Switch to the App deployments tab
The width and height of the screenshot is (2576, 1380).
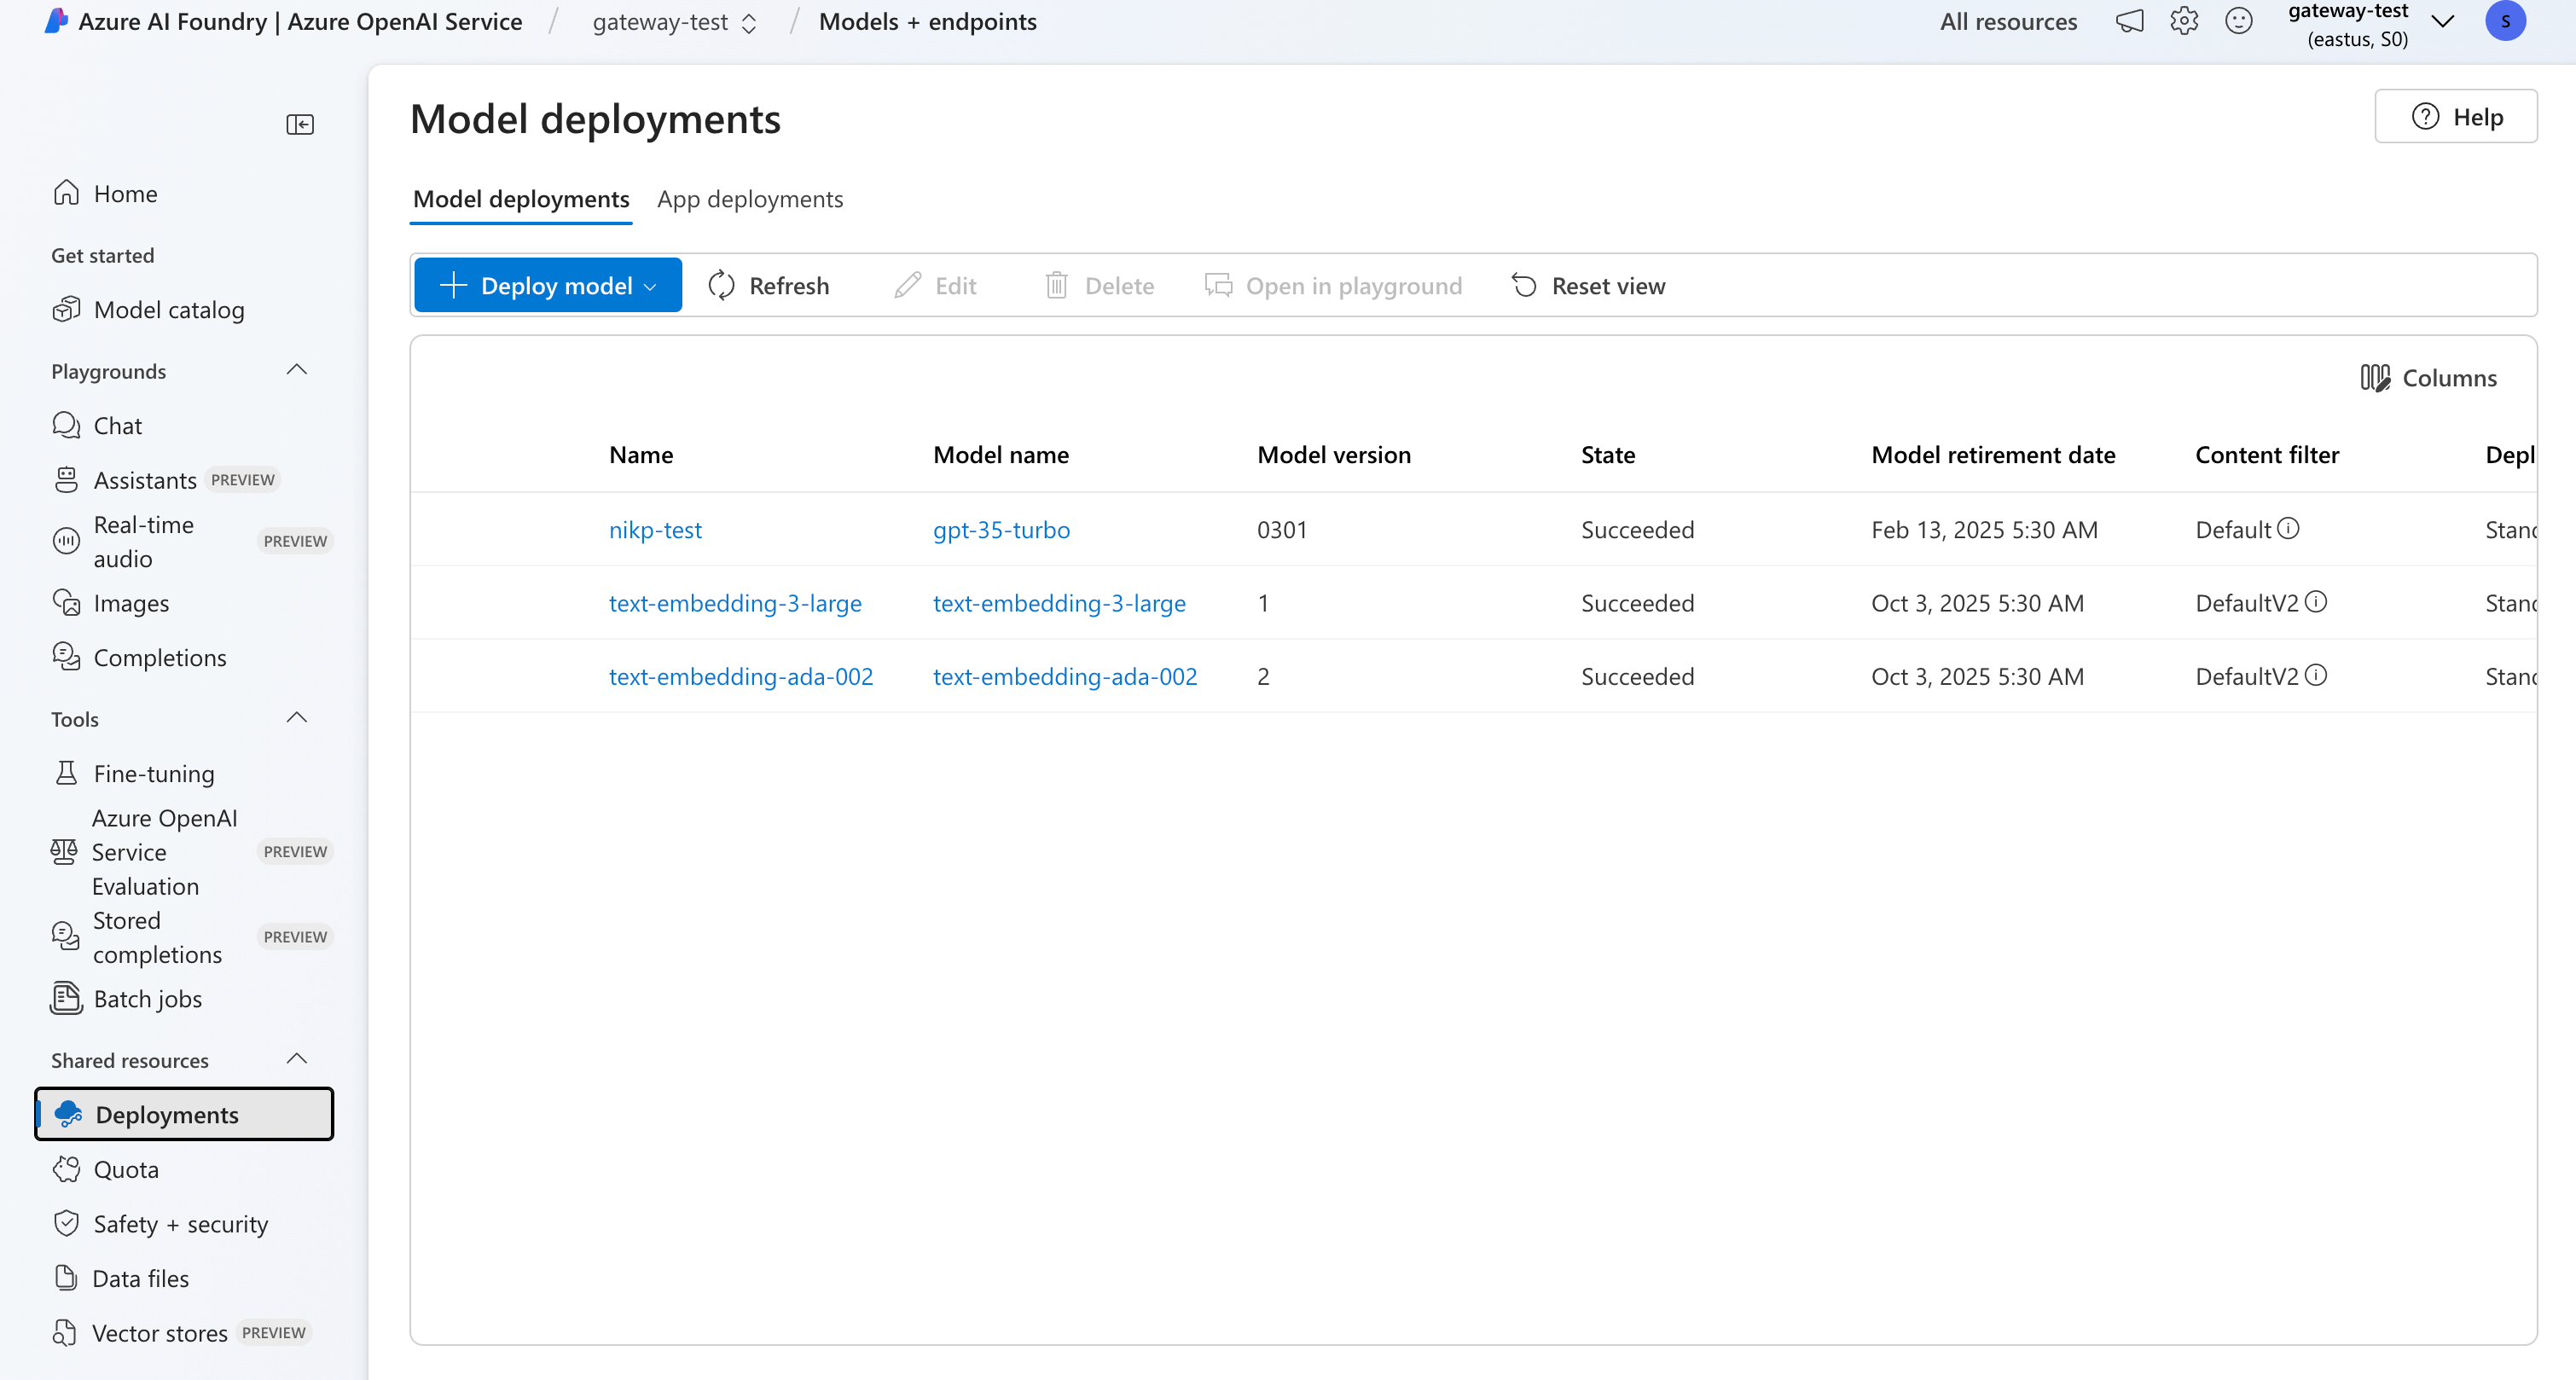[x=750, y=199]
